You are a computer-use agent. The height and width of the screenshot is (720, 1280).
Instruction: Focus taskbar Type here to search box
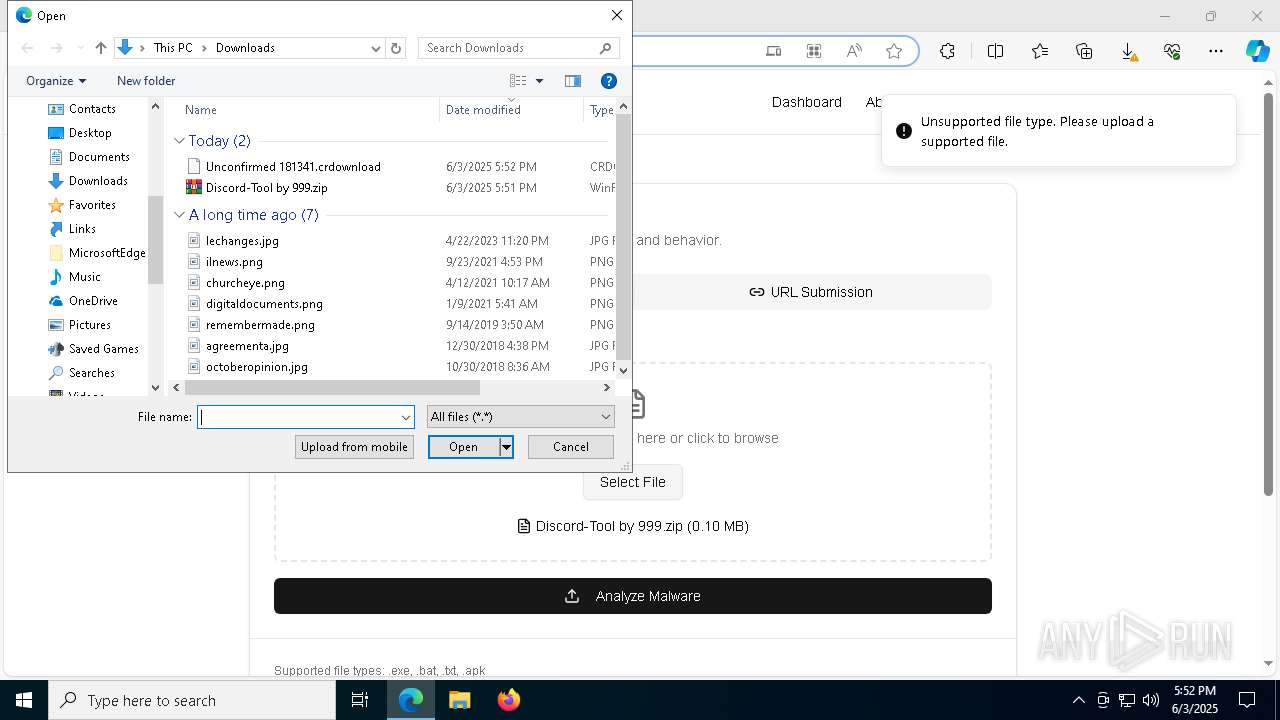tap(192, 700)
